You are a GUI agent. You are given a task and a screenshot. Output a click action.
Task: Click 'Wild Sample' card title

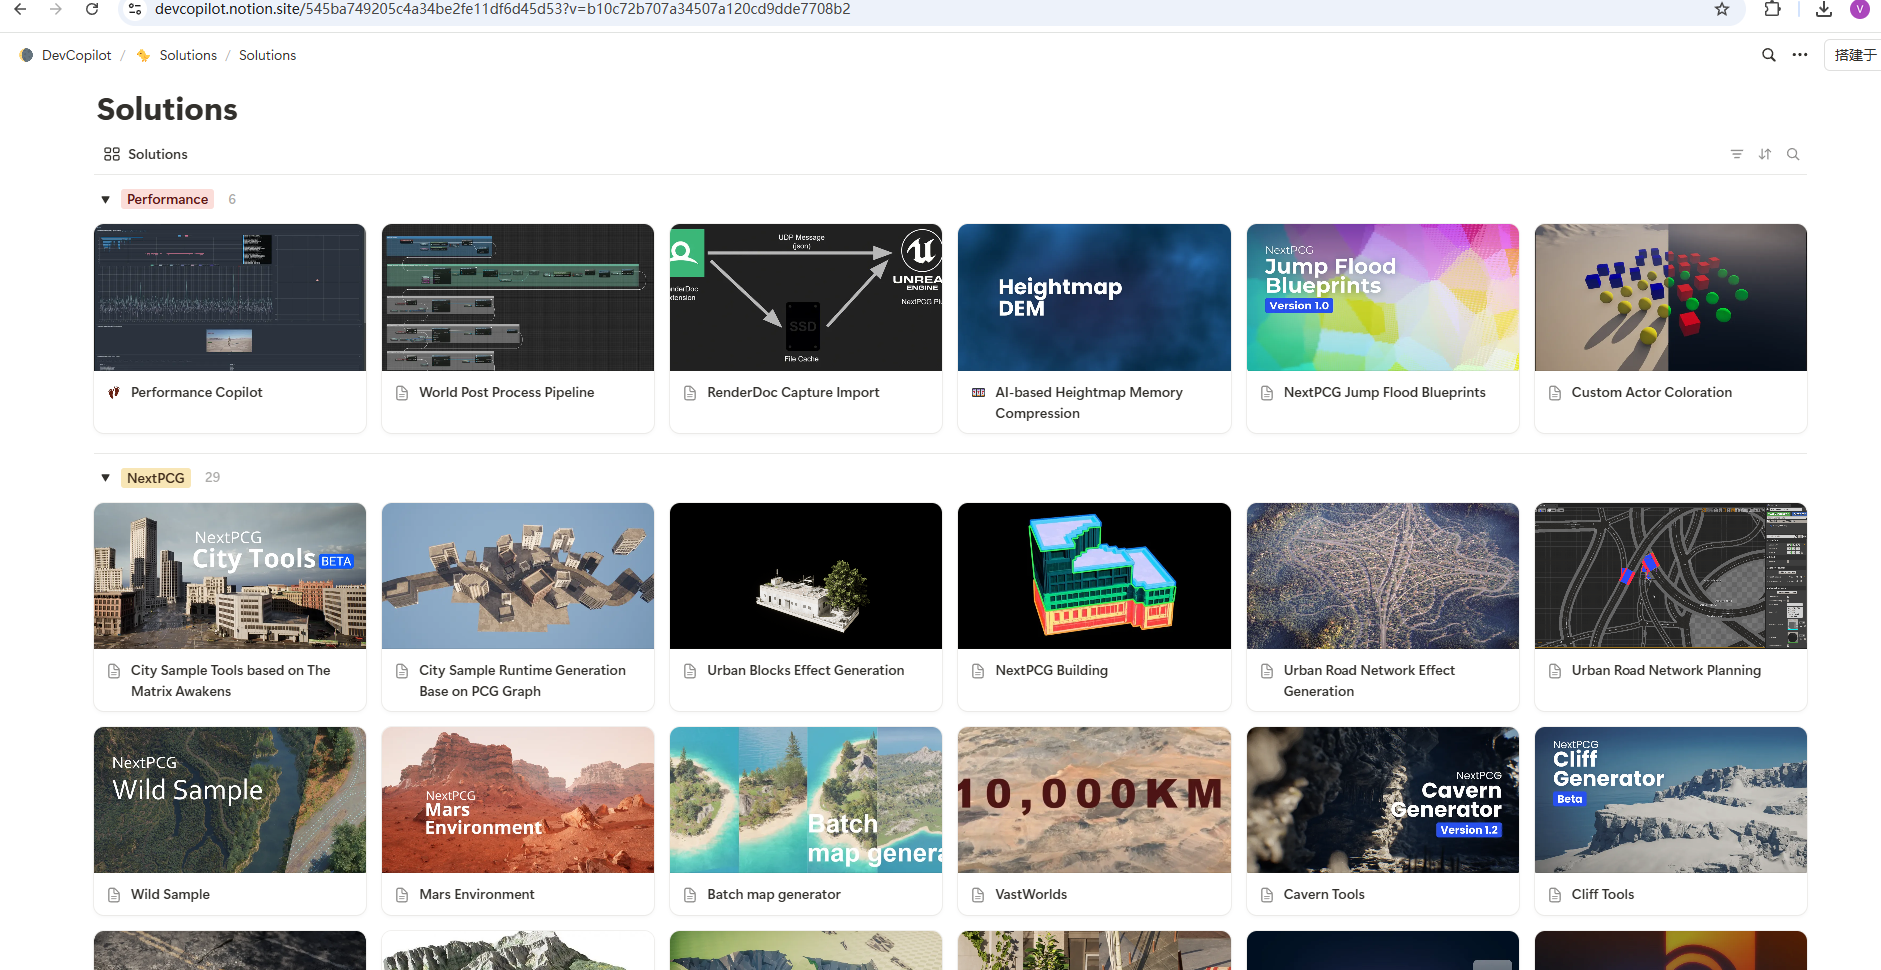pos(170,894)
